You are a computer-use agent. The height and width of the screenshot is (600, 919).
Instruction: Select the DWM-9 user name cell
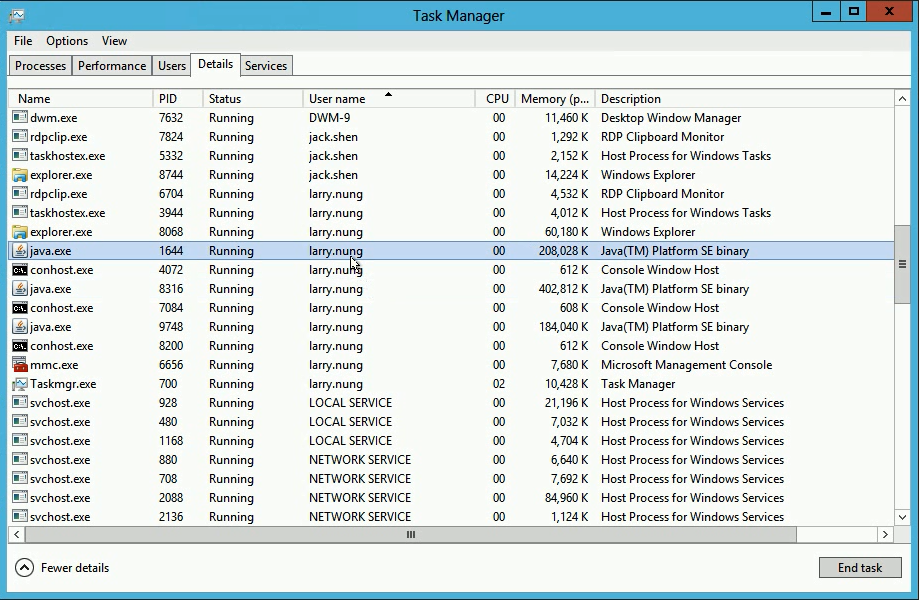(329, 118)
